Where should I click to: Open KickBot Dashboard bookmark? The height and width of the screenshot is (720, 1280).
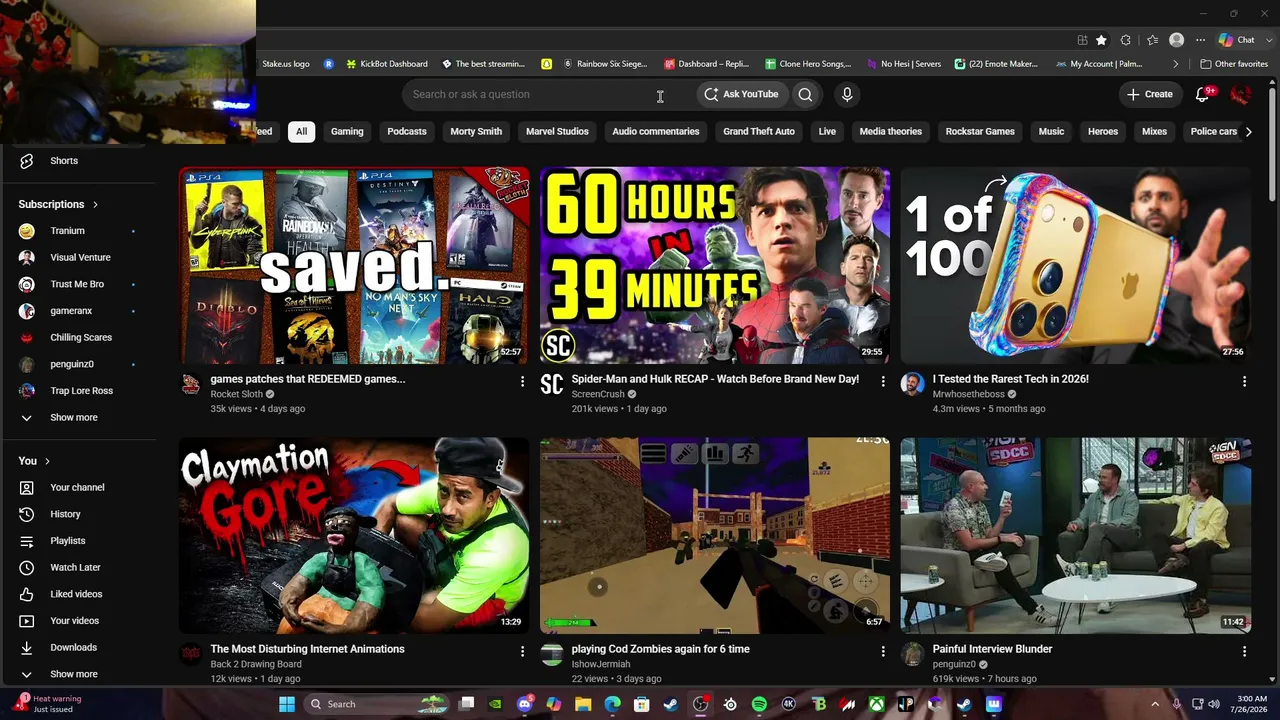[x=387, y=64]
